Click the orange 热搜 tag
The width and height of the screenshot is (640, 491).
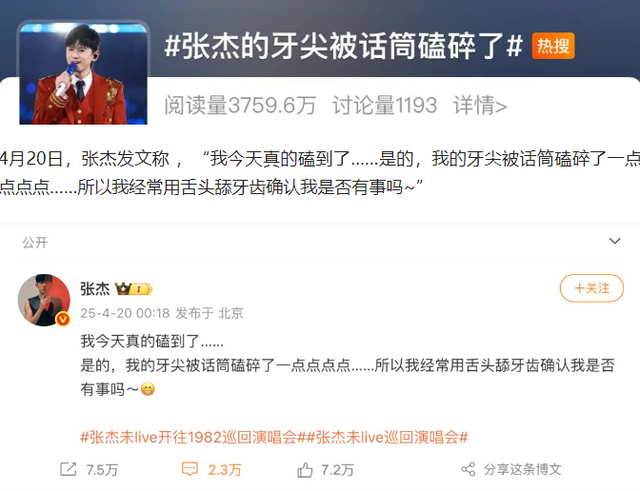[553, 46]
